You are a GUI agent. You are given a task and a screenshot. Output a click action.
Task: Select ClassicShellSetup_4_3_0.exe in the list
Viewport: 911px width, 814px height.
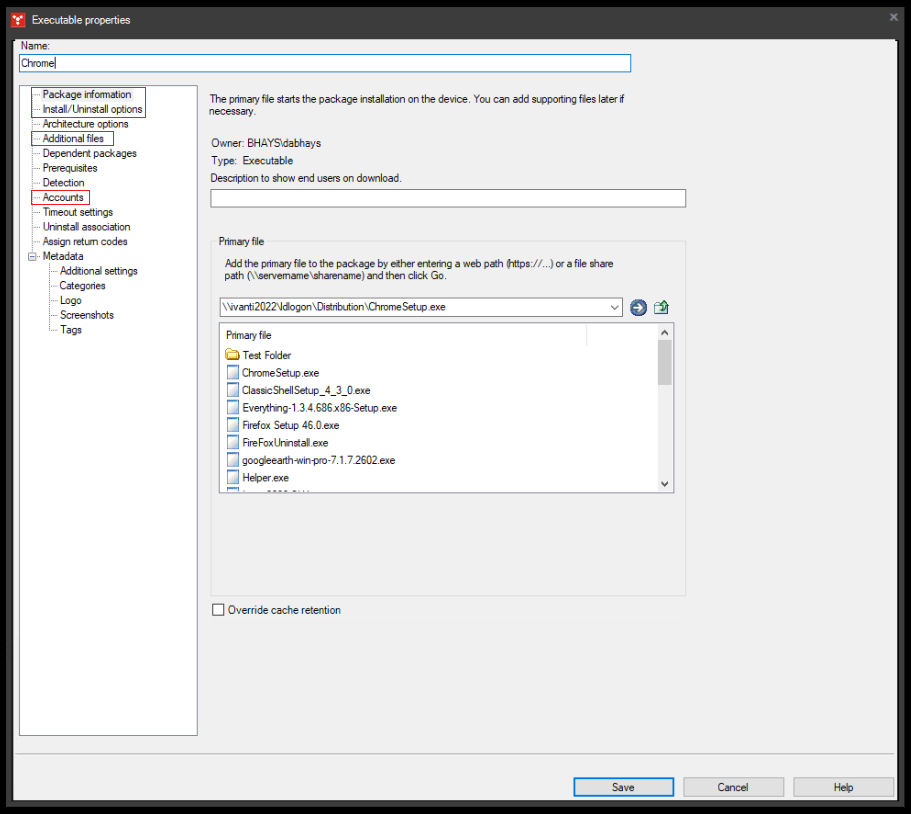coord(306,390)
